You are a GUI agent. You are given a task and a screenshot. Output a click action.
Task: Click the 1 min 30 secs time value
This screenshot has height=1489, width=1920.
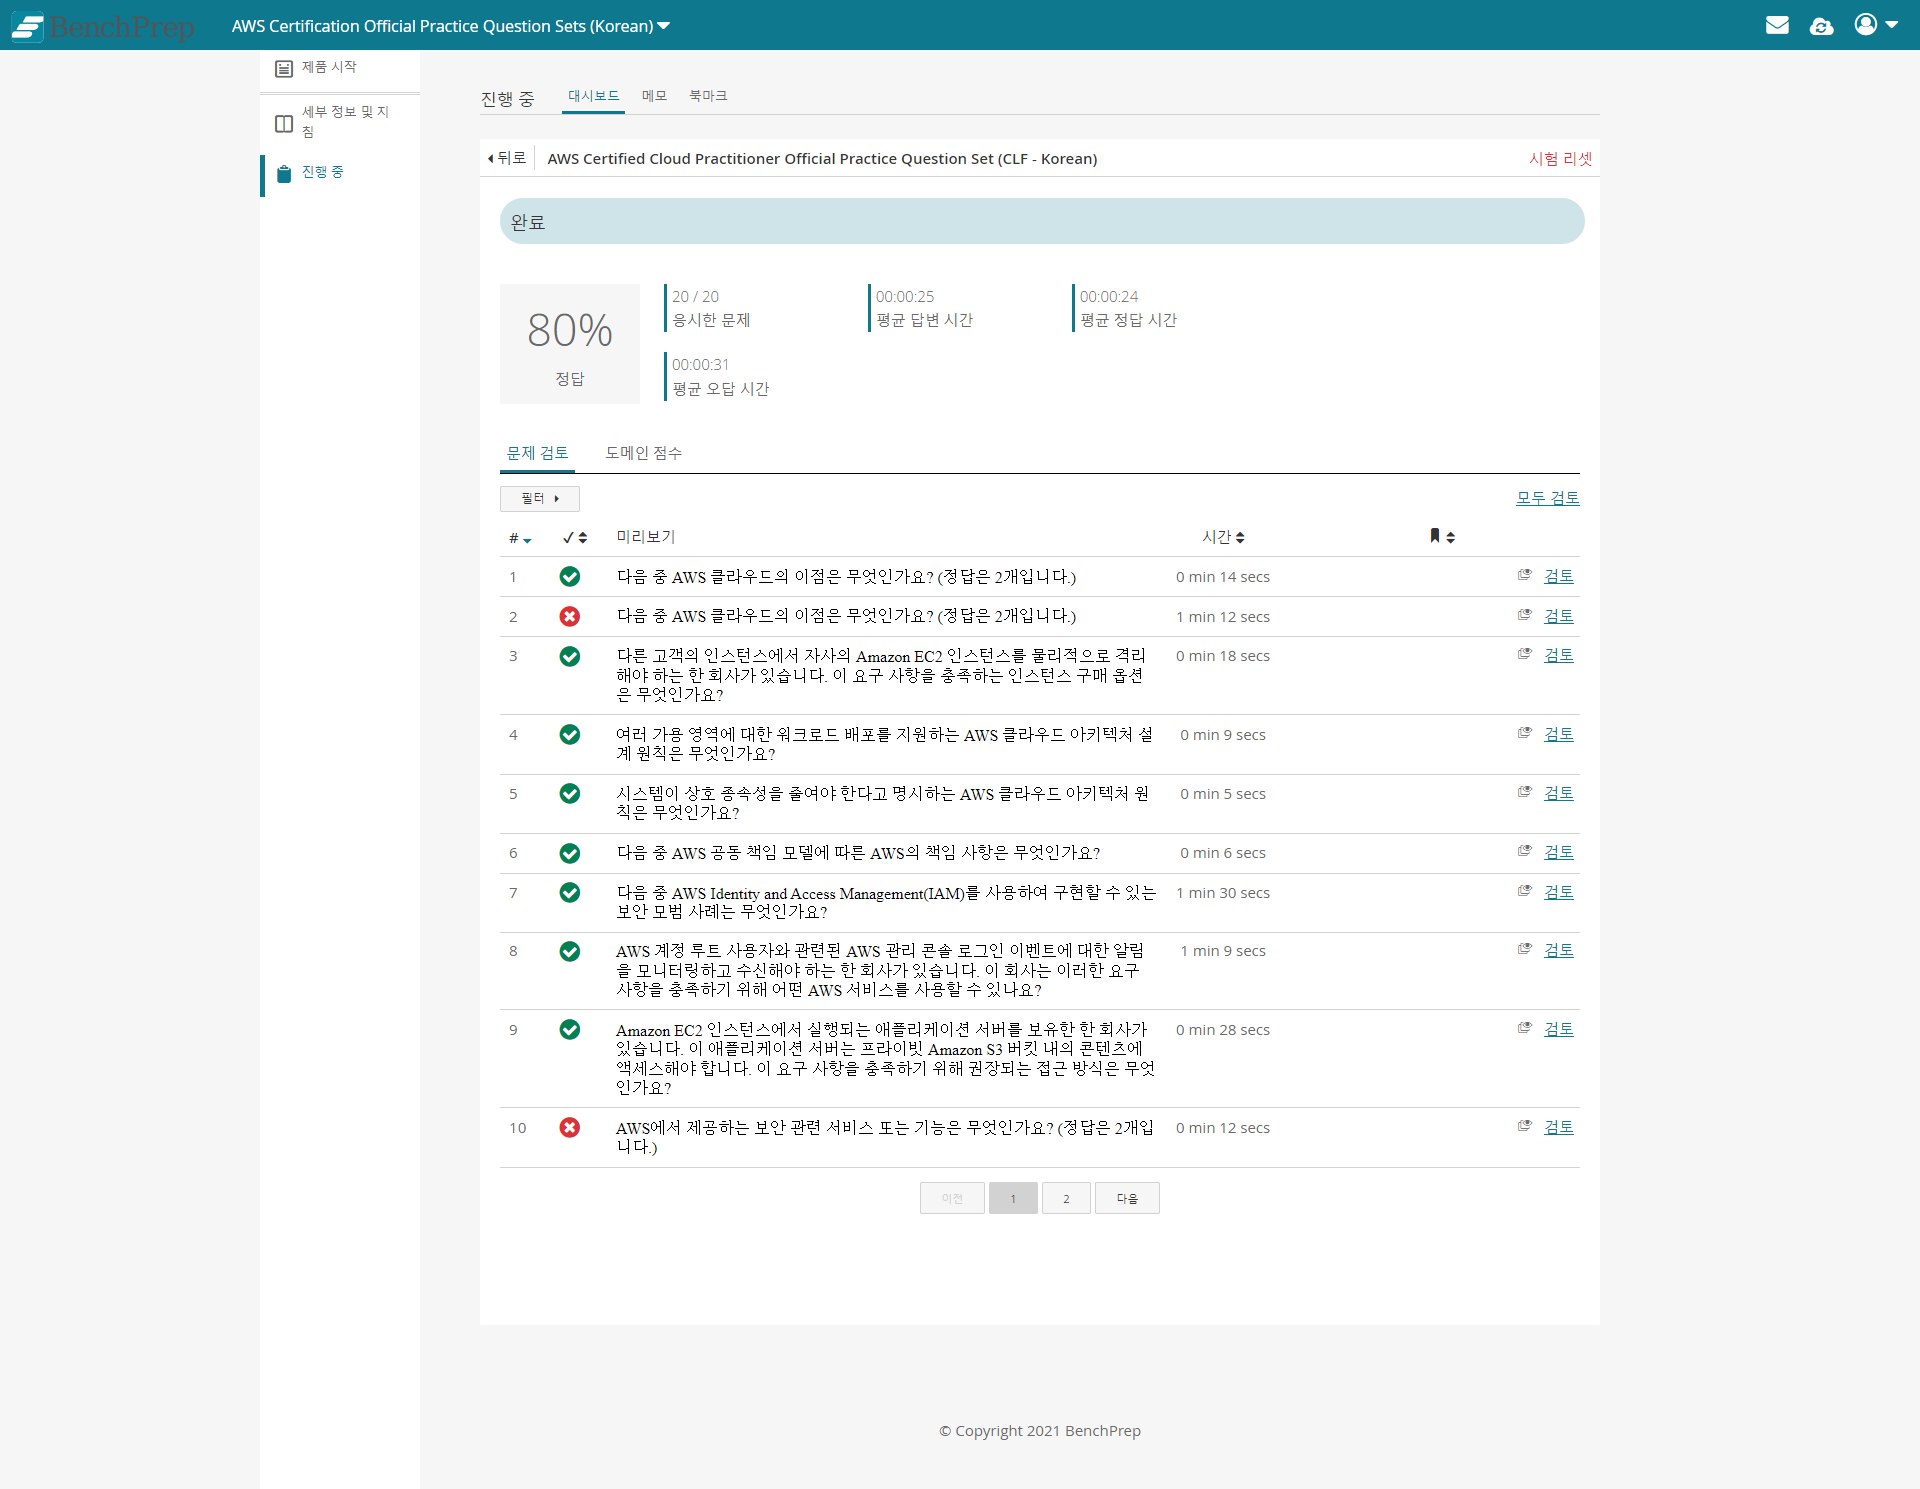coord(1223,893)
